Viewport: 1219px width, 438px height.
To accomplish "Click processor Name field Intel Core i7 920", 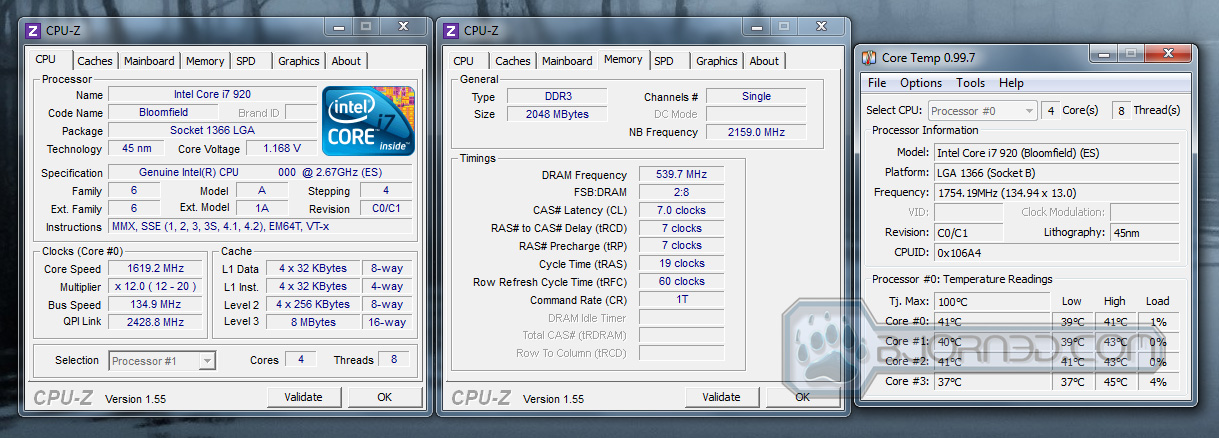I will pos(212,95).
